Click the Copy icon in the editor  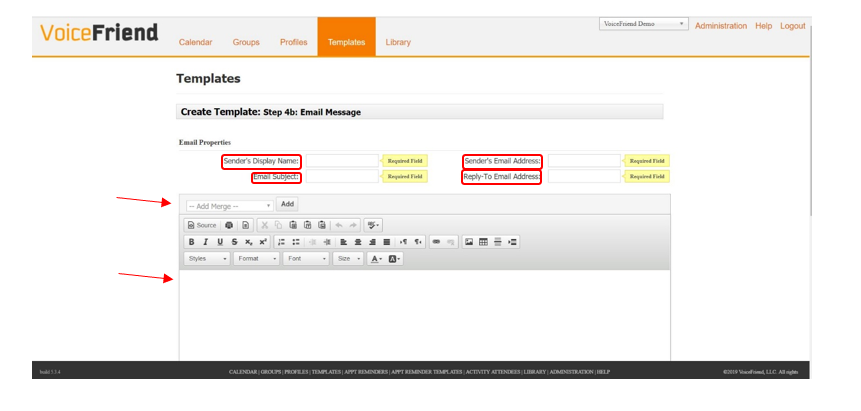[278, 225]
